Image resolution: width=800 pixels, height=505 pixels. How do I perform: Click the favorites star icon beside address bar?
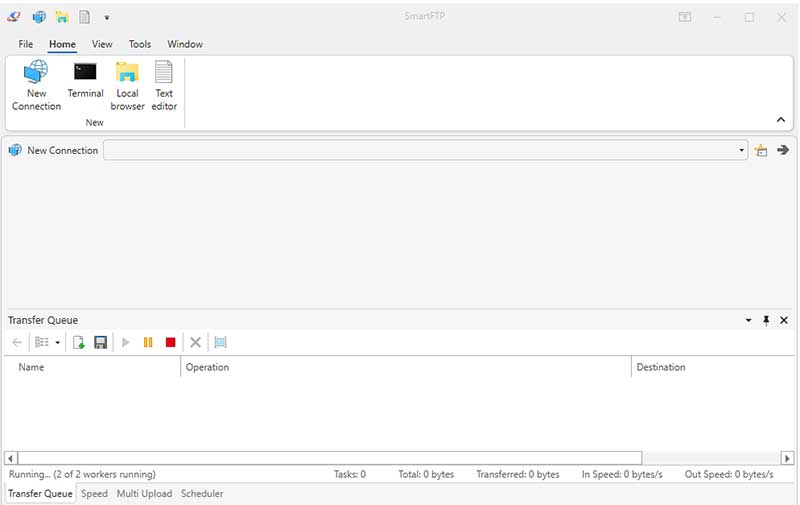pyautogui.click(x=761, y=150)
